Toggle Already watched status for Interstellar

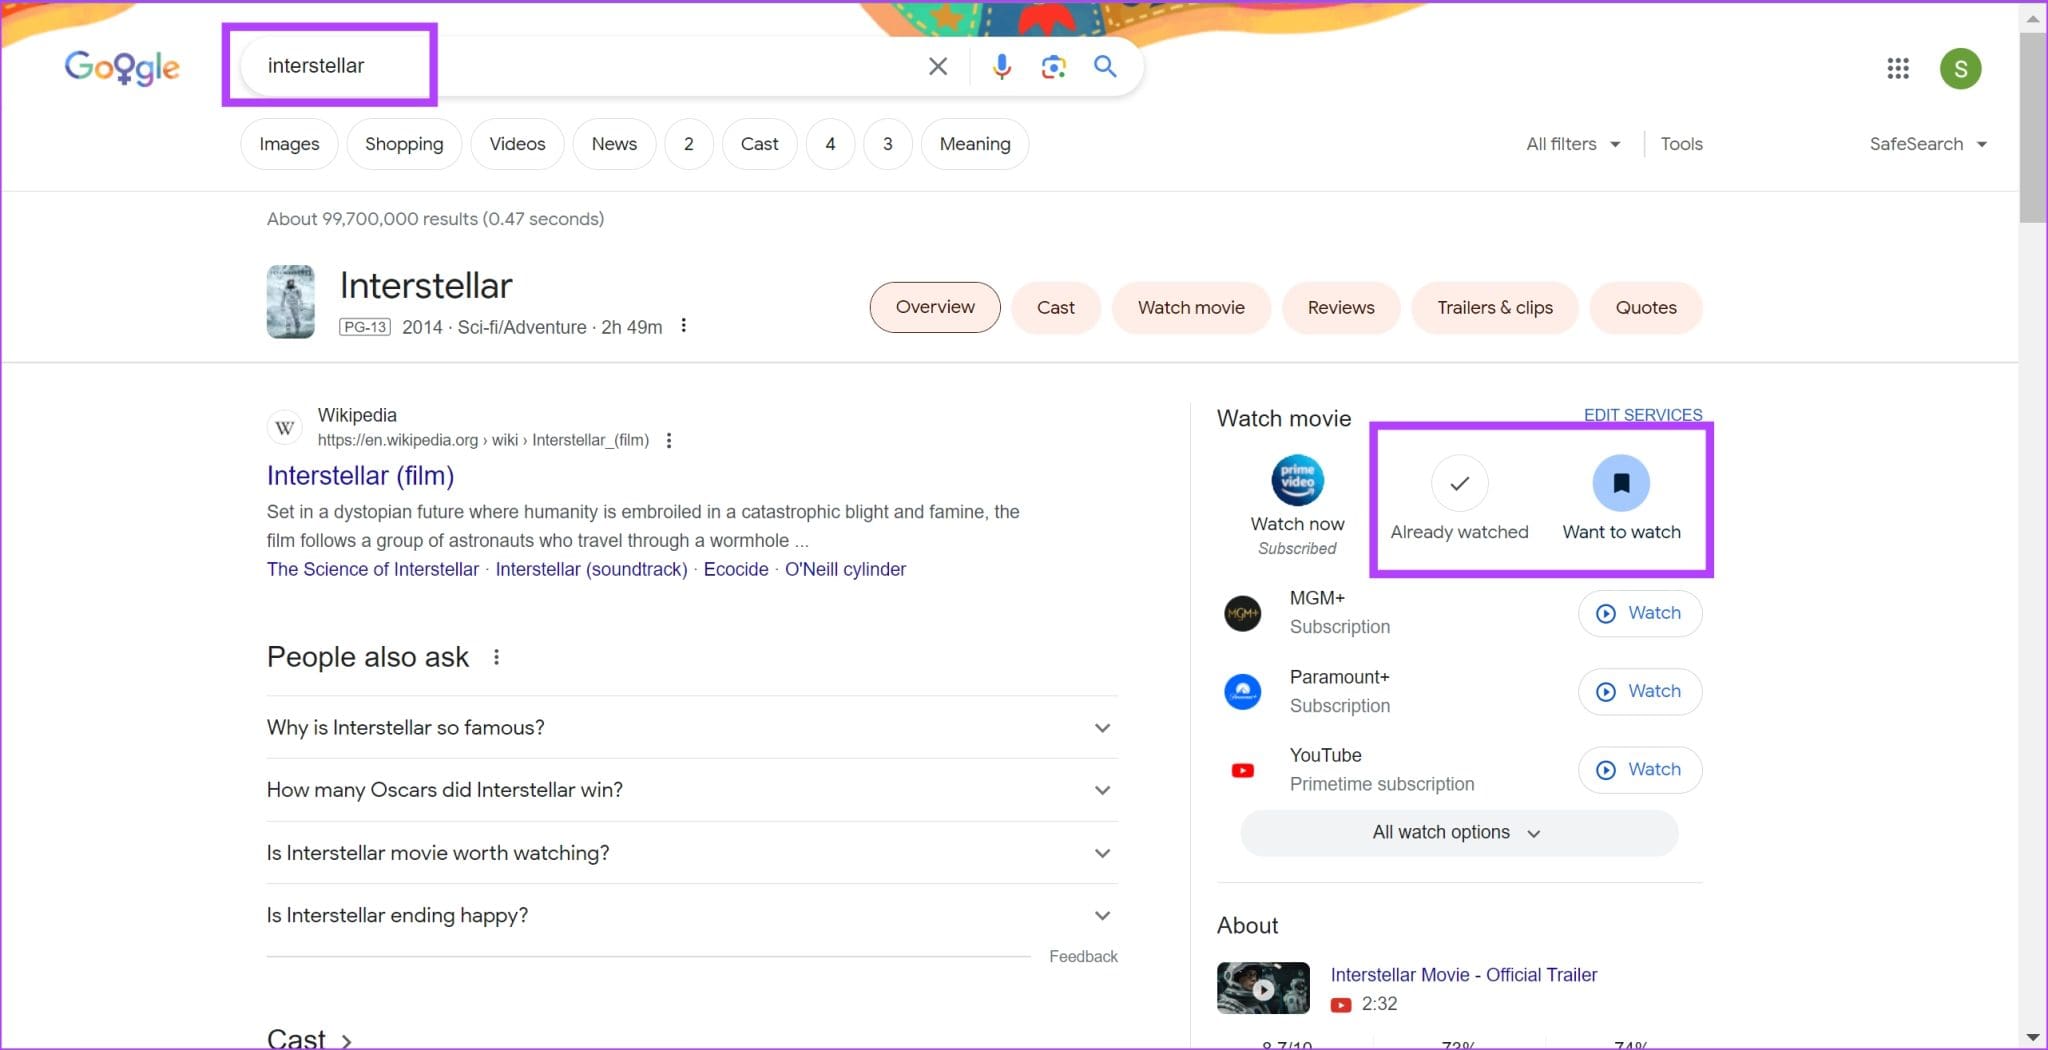tap(1459, 483)
